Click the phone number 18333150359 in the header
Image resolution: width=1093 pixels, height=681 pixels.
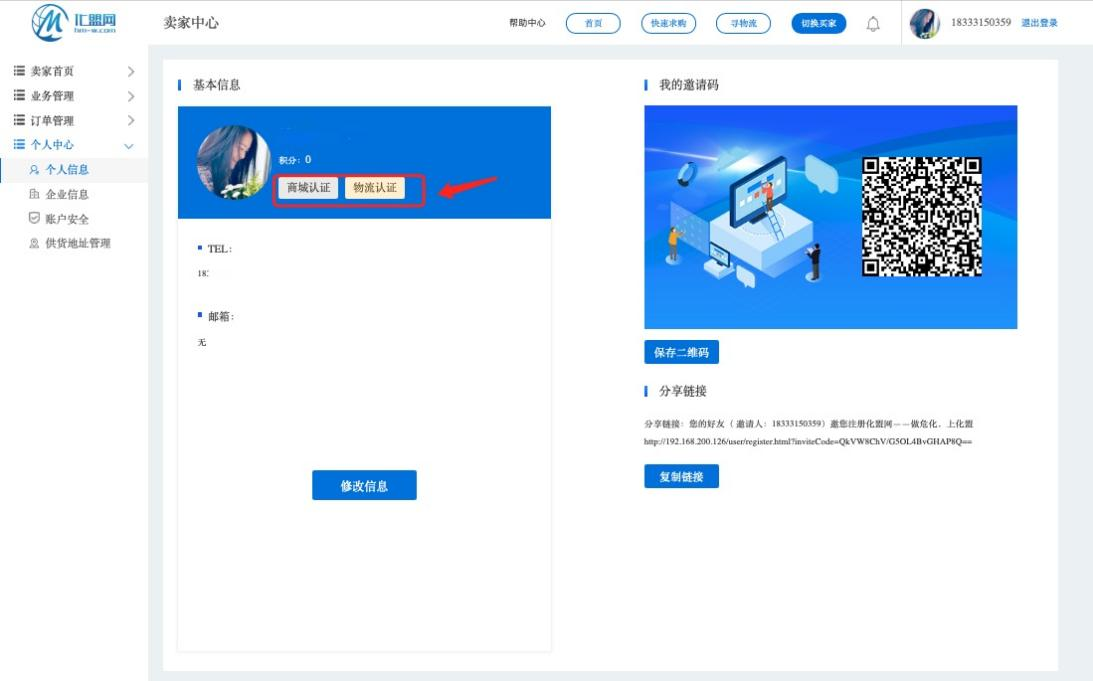click(981, 23)
